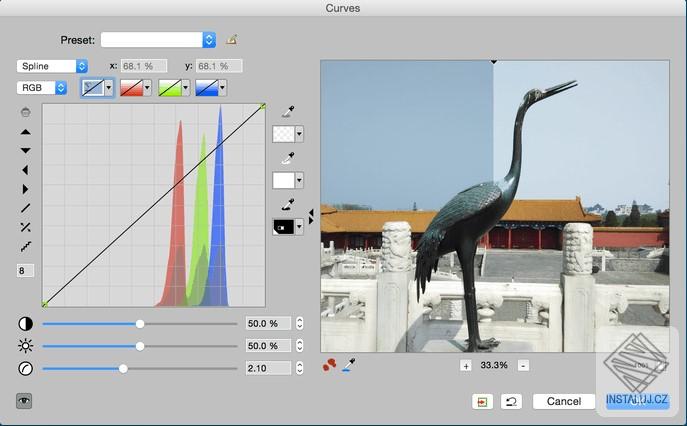This screenshot has width=687, height=426.
Task: Click the contrast slider handle
Action: tap(140, 324)
